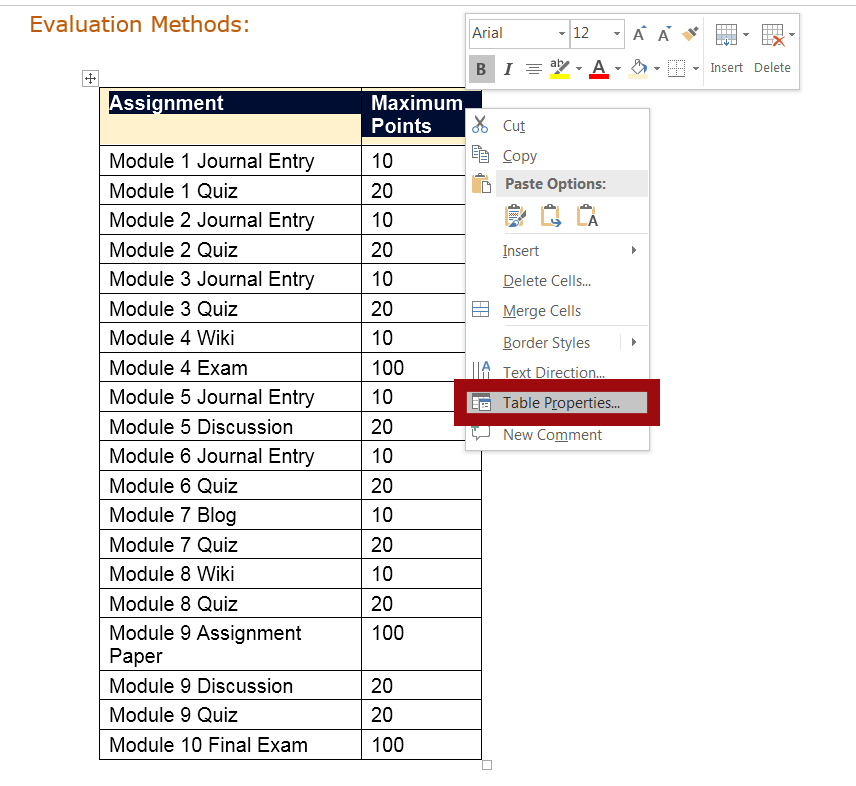Select the Format Painter icon
This screenshot has width=856, height=786.
(x=689, y=33)
